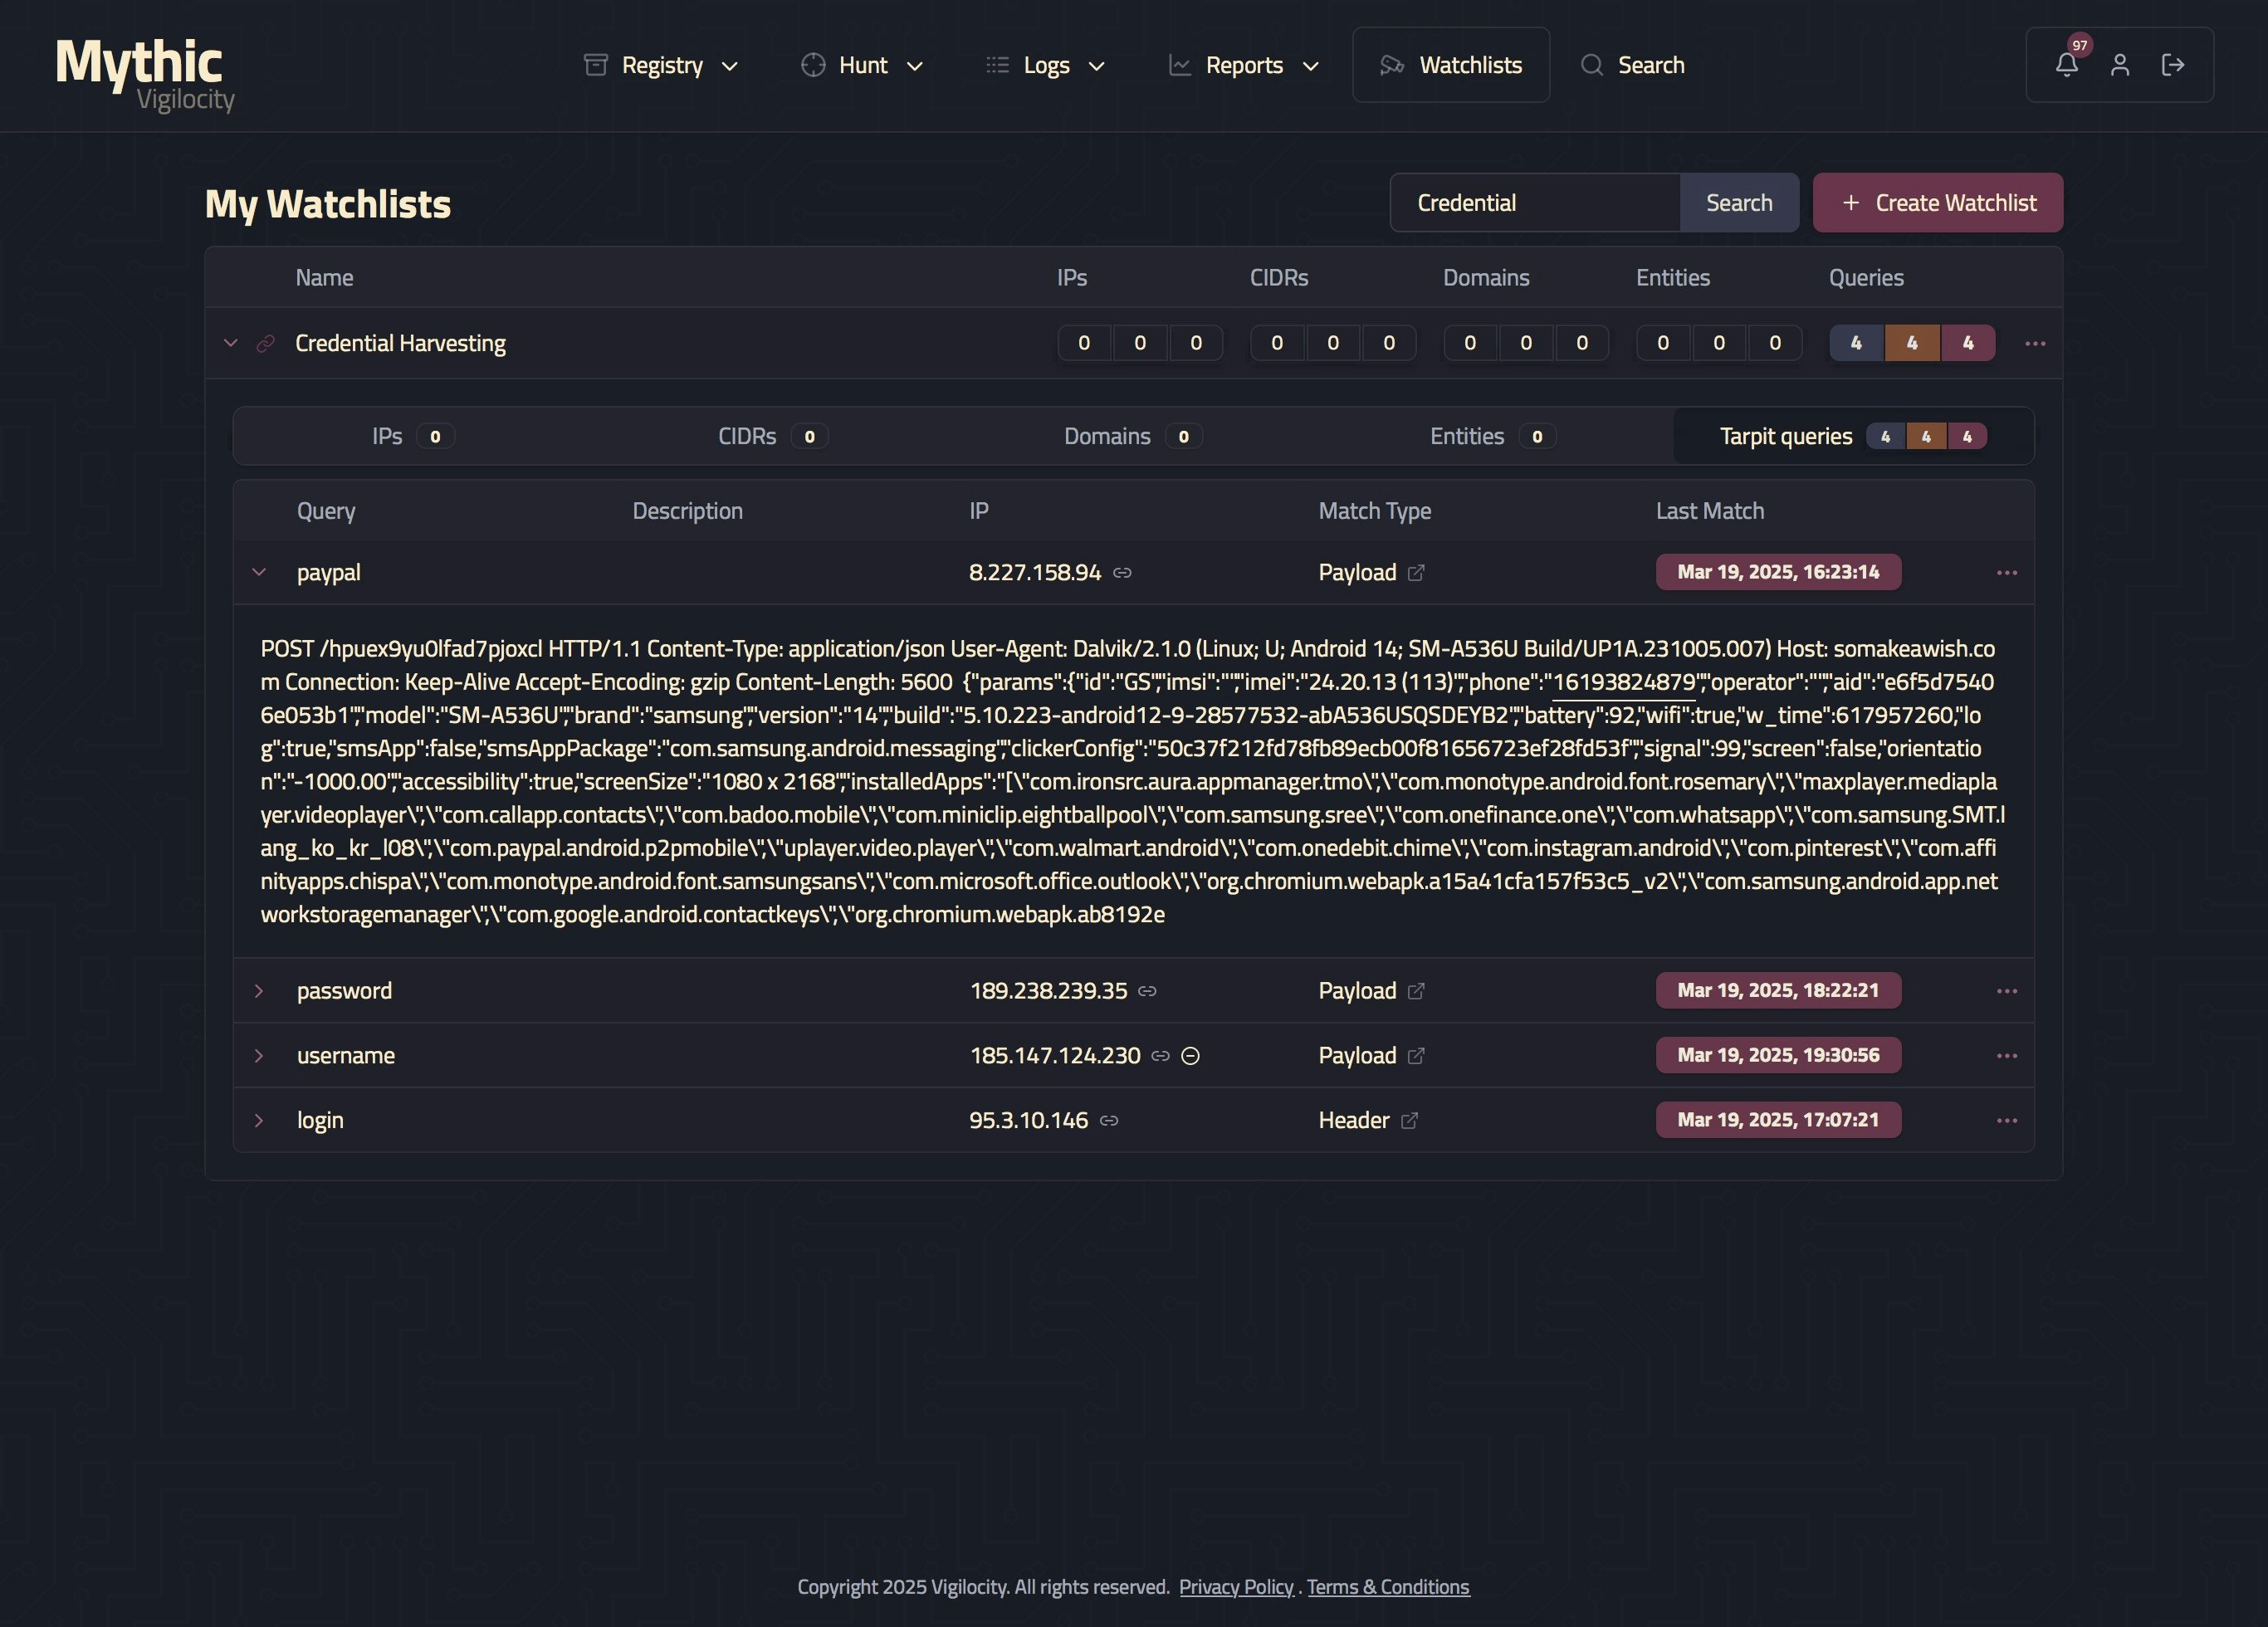Viewport: 2268px width, 1627px height.
Task: Click the circle-minus icon next to 185.147.124.230
Action: (x=1190, y=1056)
